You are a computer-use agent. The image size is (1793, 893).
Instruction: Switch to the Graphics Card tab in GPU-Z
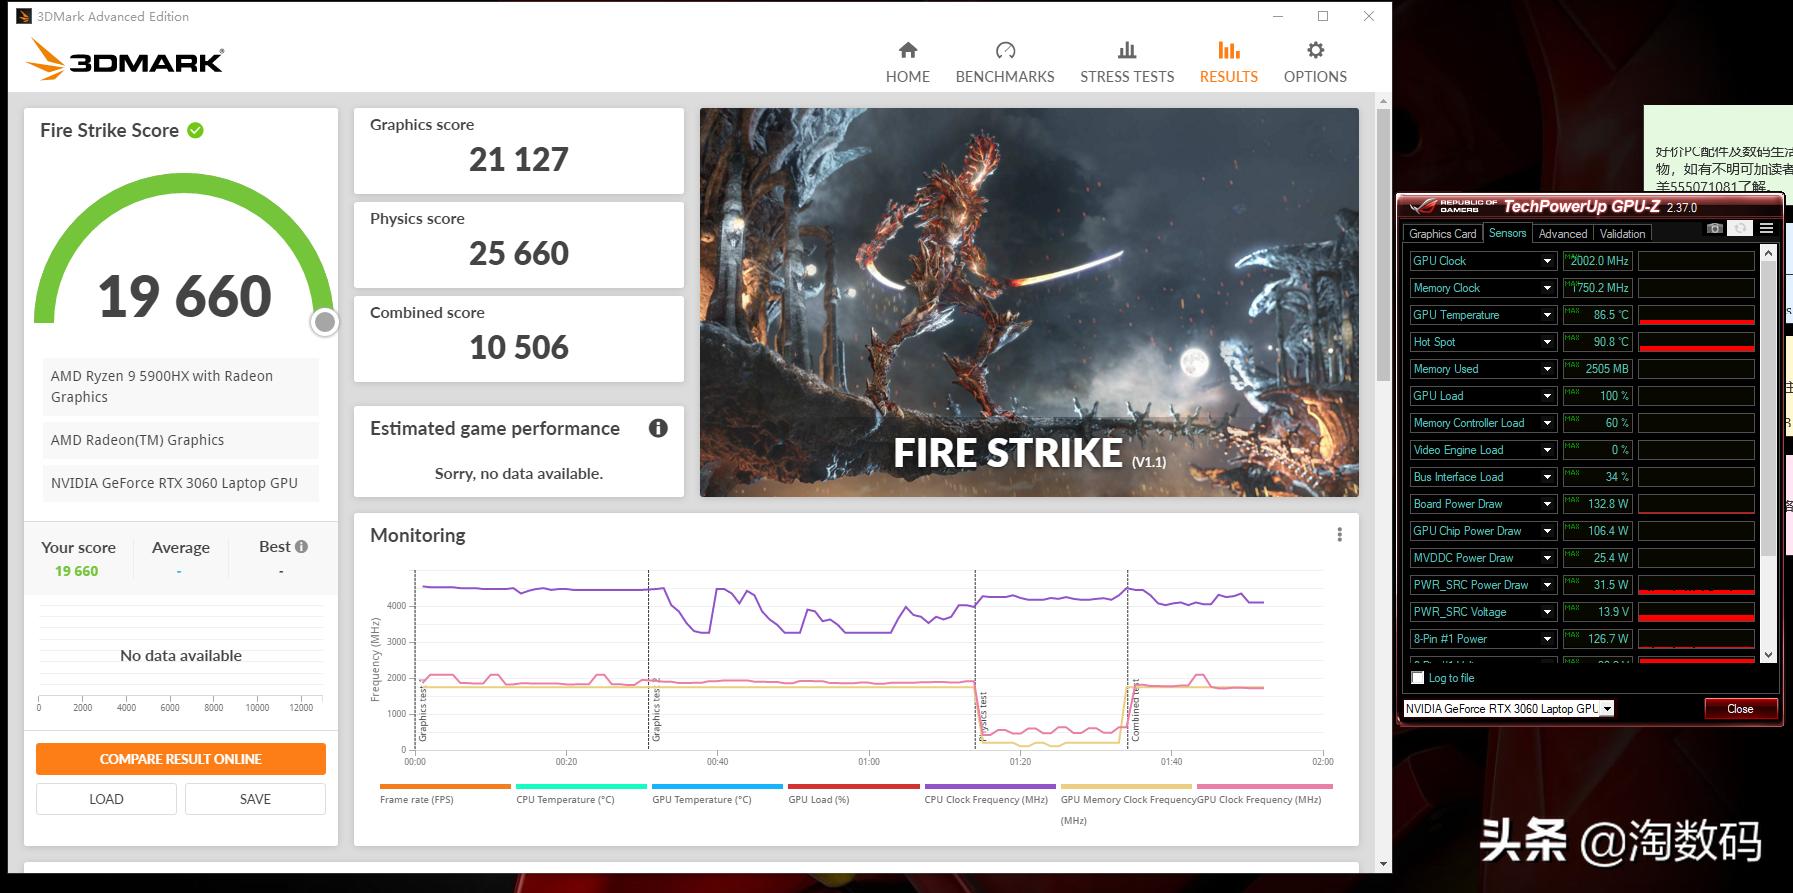(1442, 233)
